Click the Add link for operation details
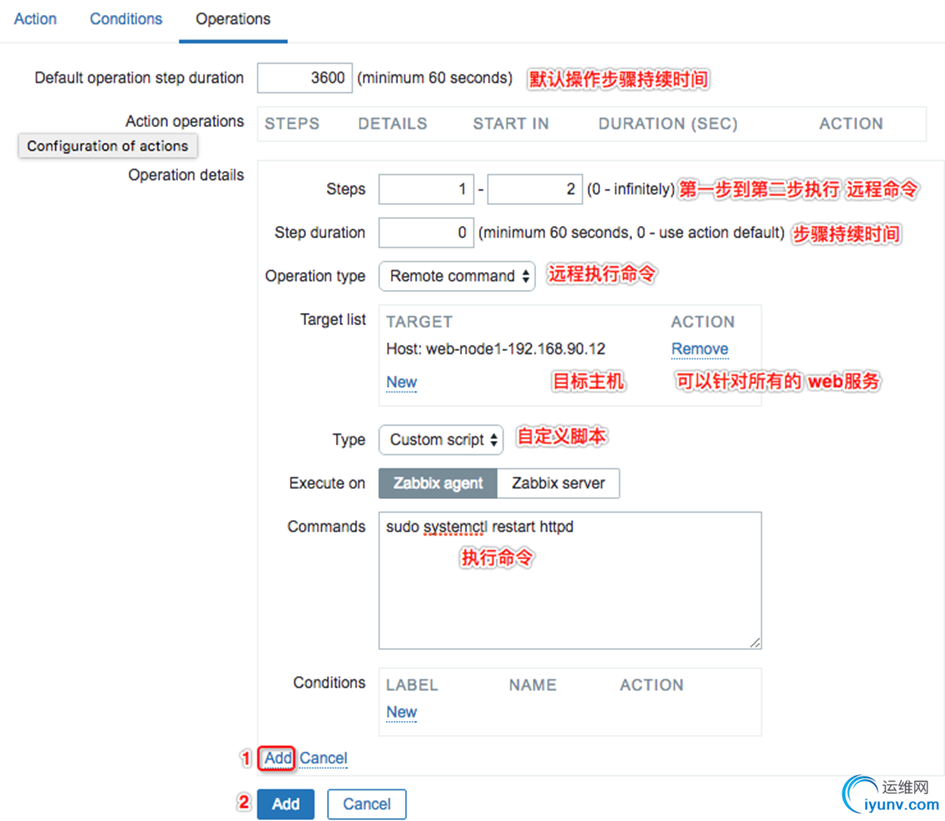This screenshot has height=821, width=945. click(278, 758)
